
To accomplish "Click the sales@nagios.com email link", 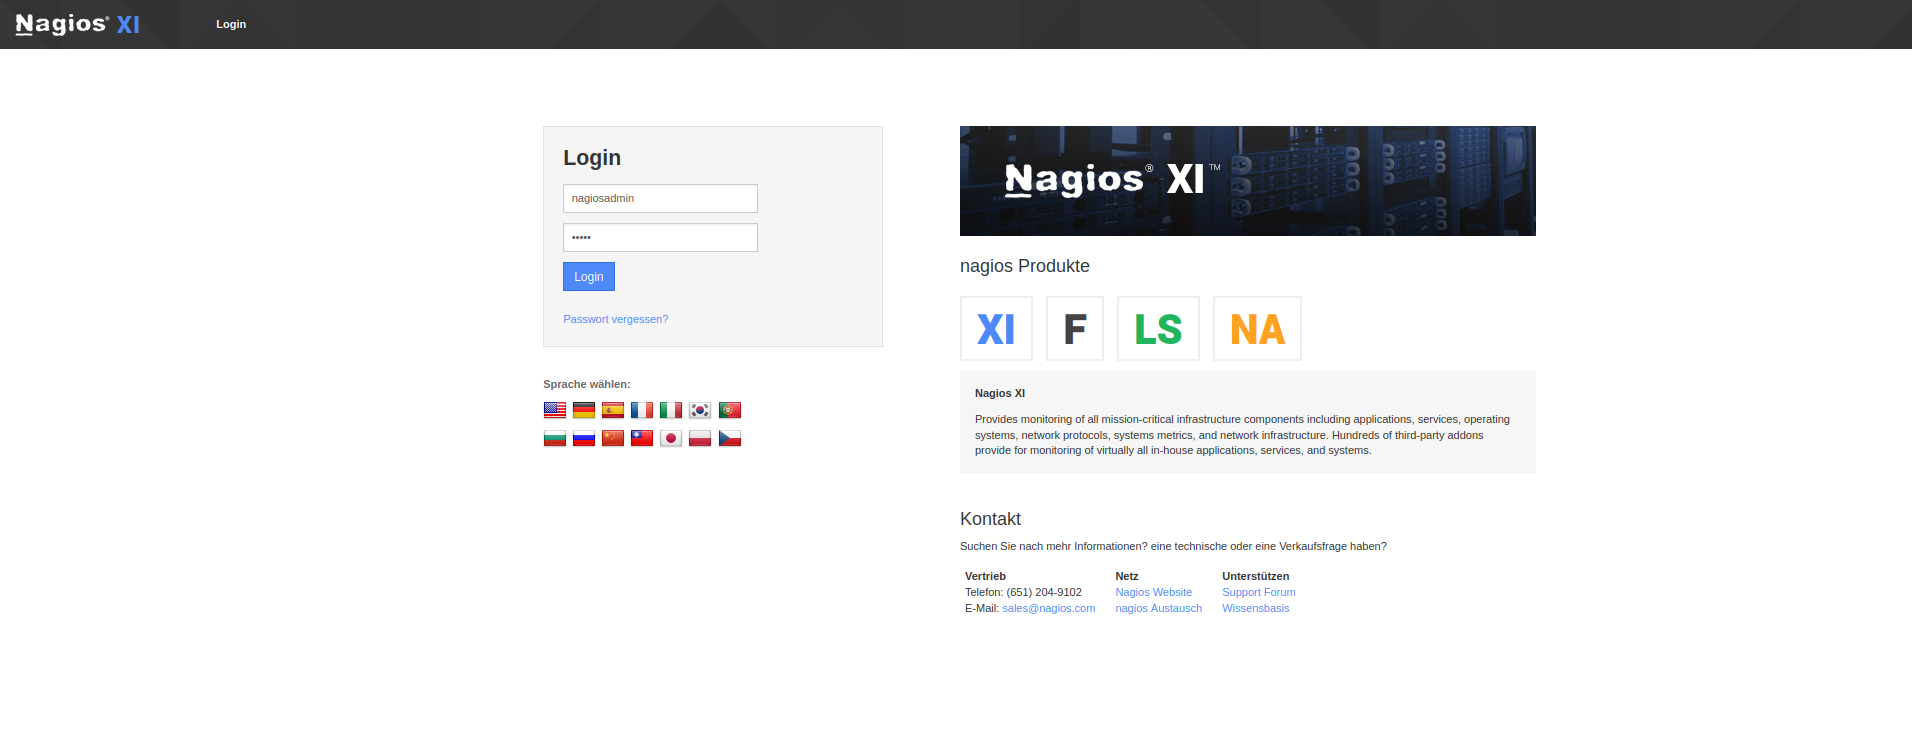I will coord(1048,608).
